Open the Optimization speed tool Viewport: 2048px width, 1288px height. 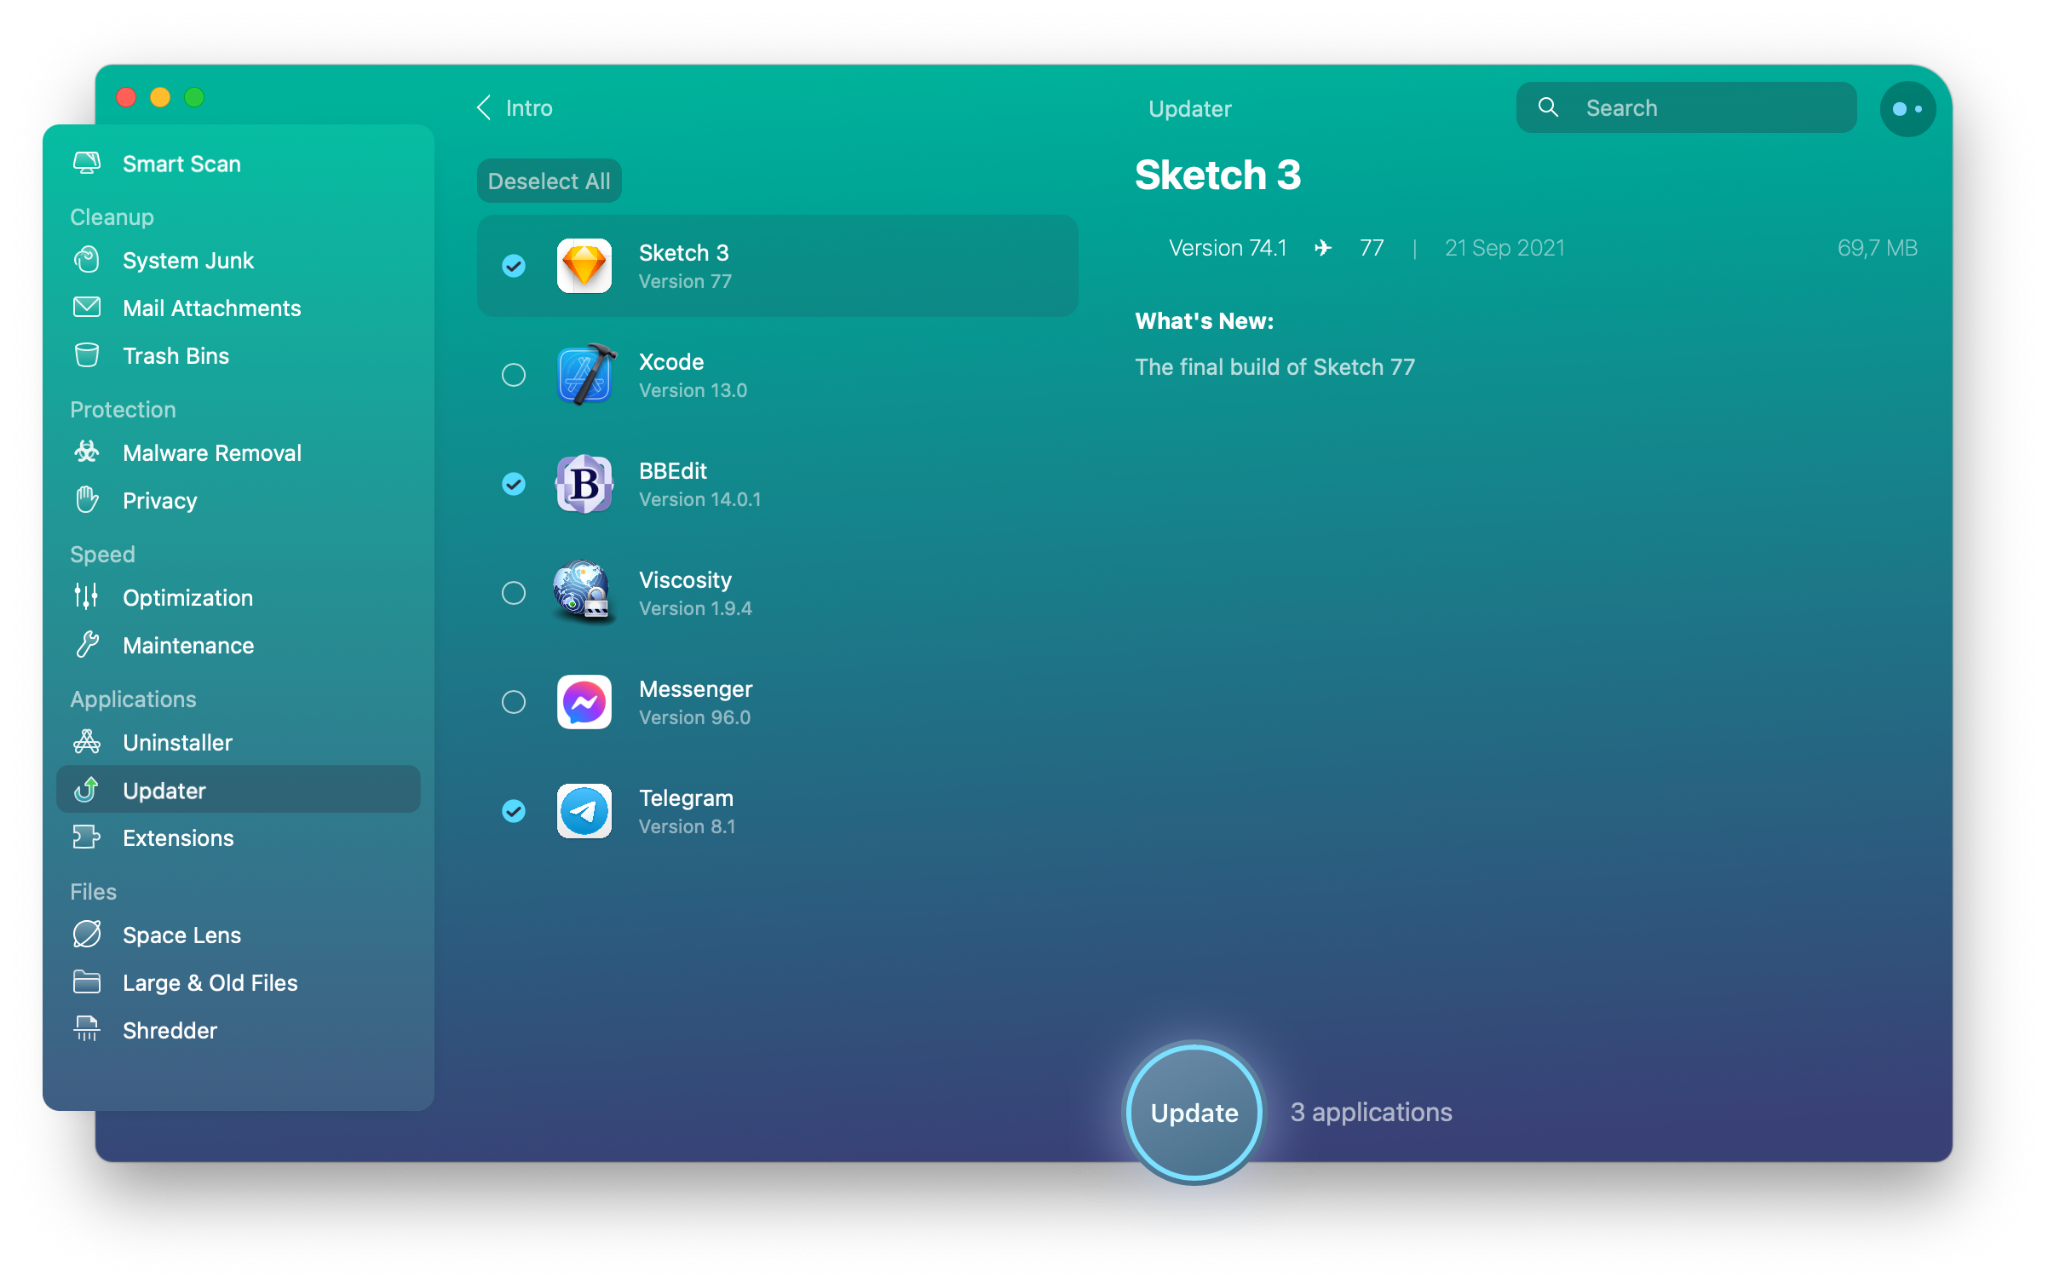[x=186, y=595]
